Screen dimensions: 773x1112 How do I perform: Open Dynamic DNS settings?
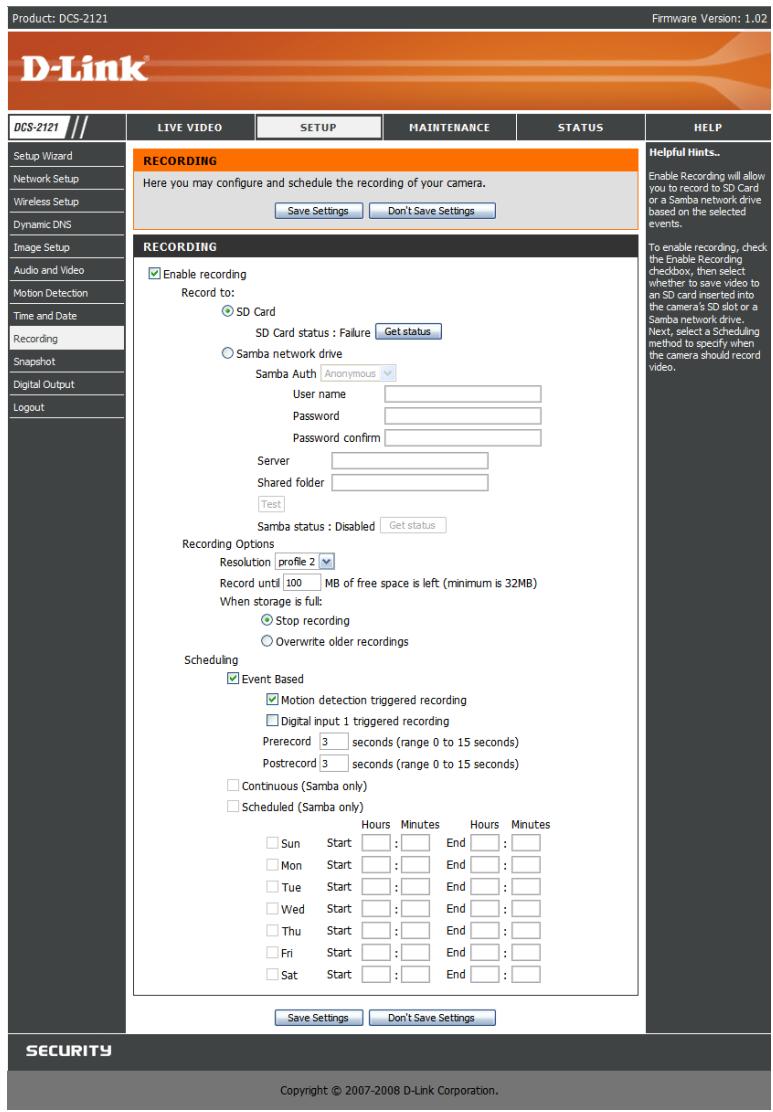pos(66,224)
